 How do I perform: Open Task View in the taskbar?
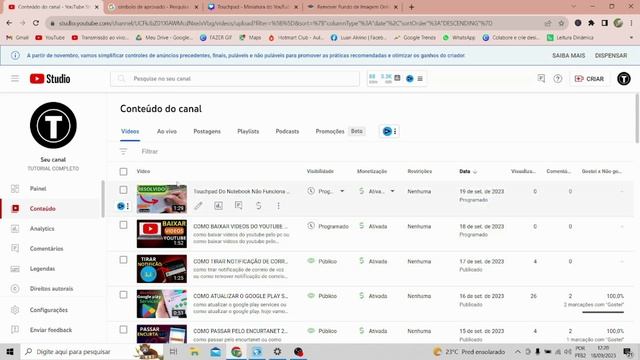(x=173, y=351)
